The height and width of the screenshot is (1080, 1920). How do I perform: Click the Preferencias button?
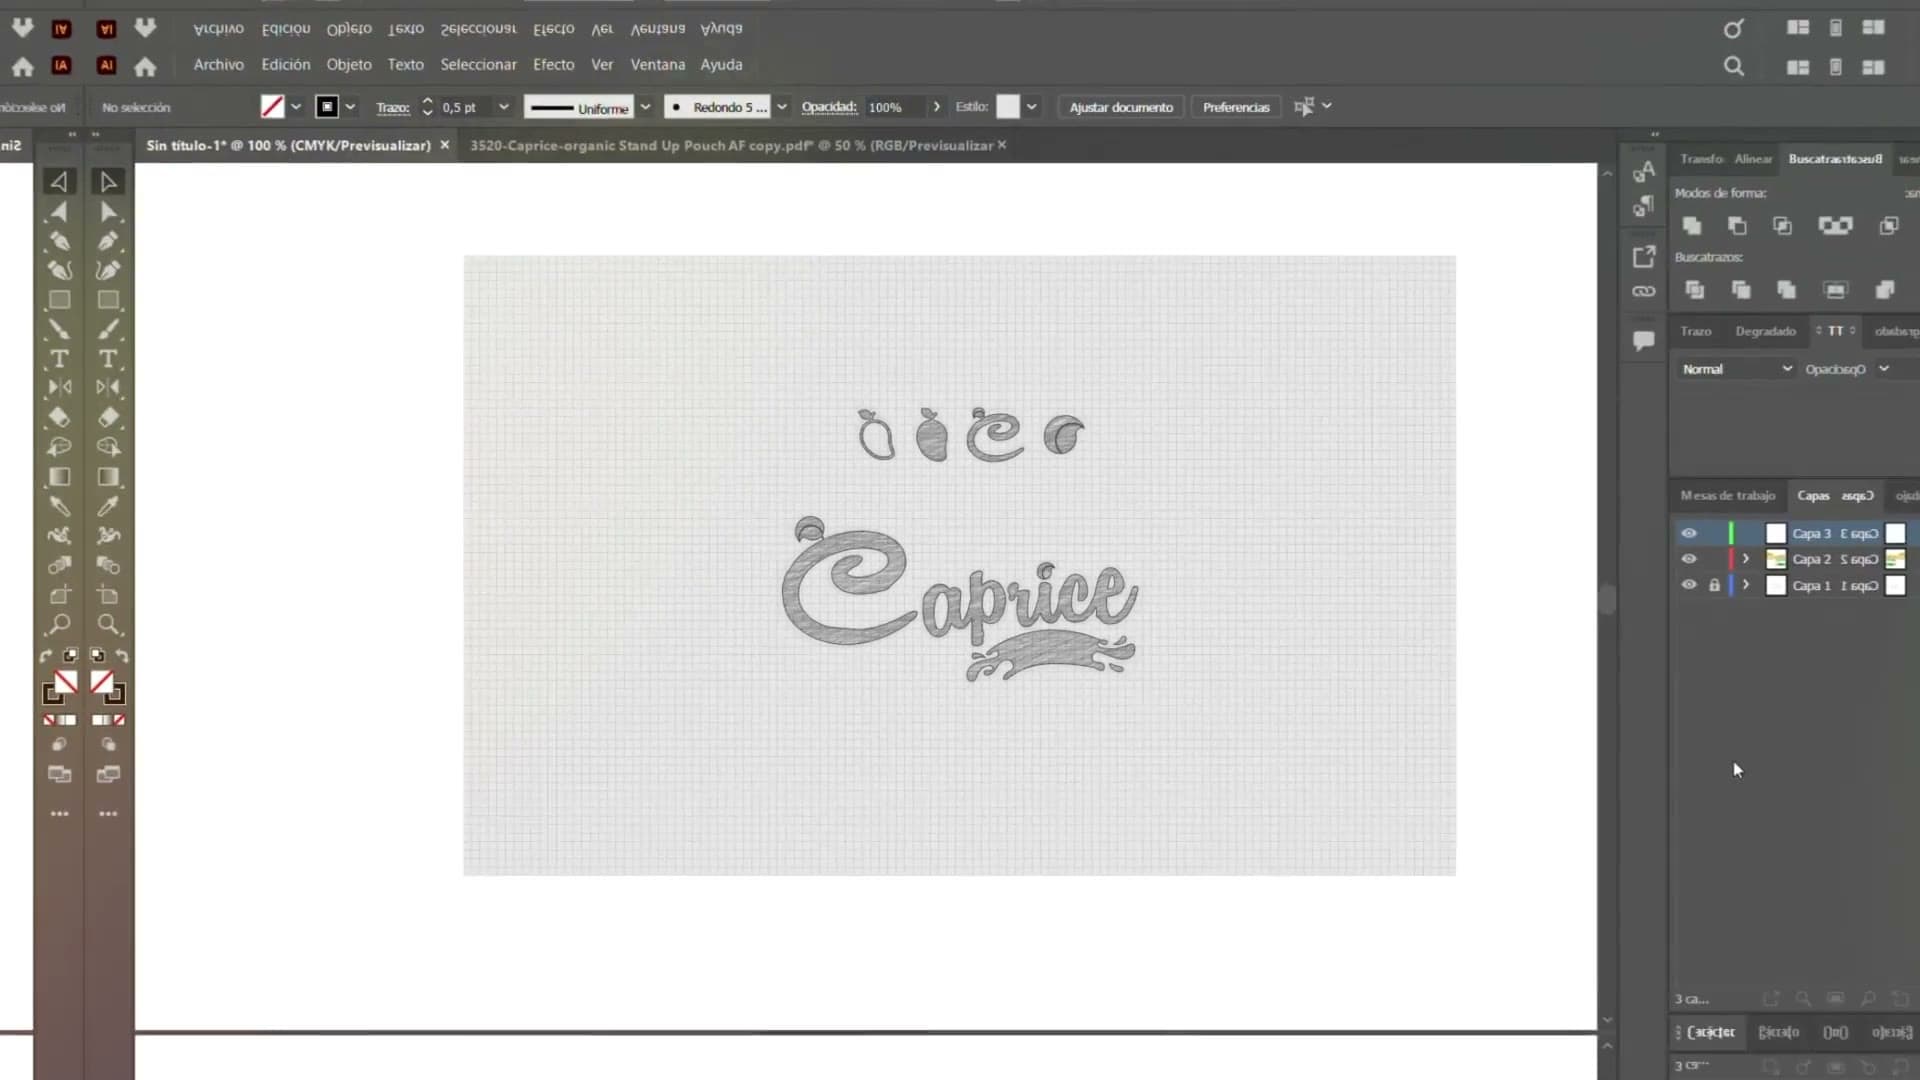1236,107
